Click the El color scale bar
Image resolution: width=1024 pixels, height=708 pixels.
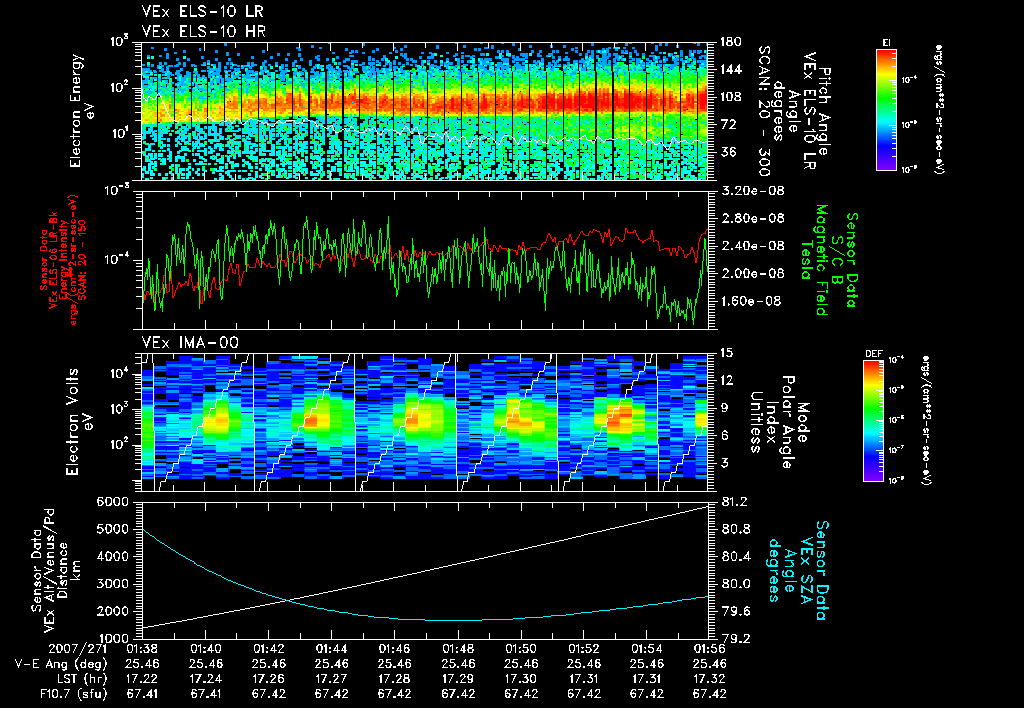(886, 109)
